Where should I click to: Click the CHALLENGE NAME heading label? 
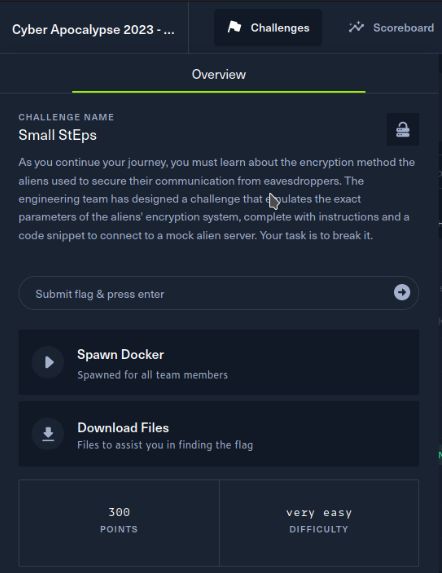66,117
